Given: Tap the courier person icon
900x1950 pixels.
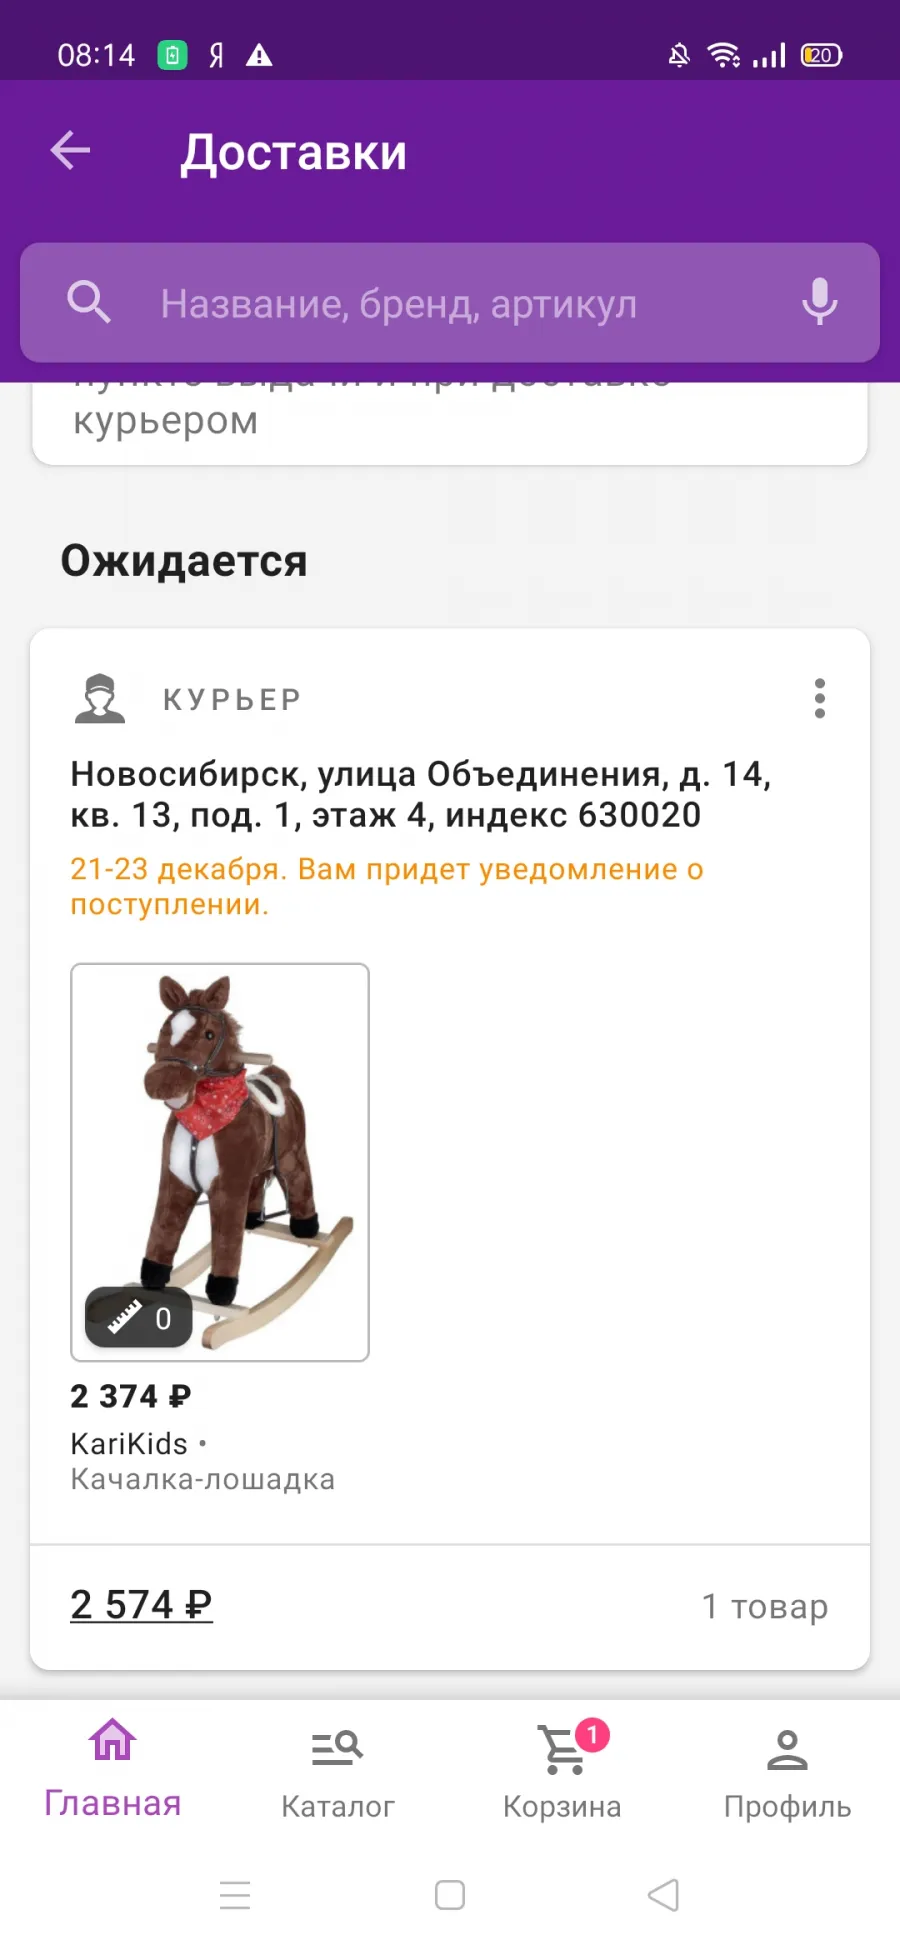Looking at the screenshot, I should (x=100, y=699).
